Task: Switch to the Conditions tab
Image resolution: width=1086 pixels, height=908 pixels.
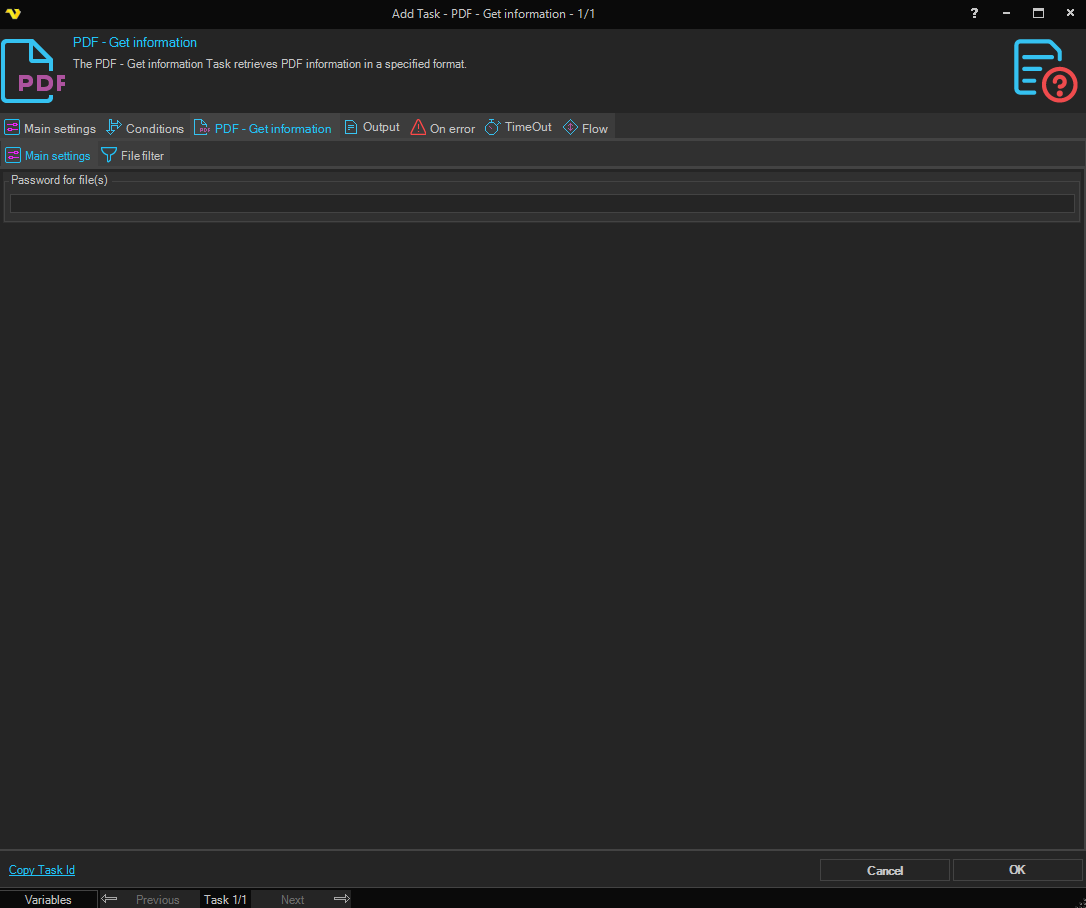Action: [145, 128]
